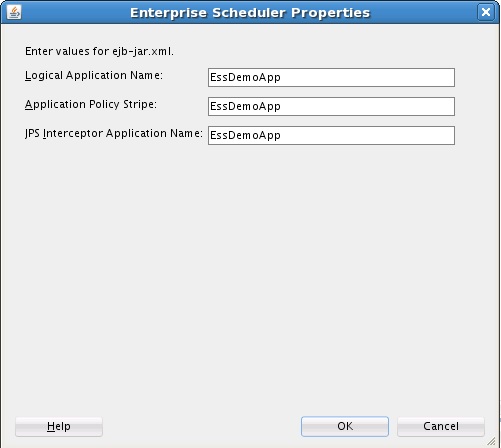The width and height of the screenshot is (501, 448).
Task: Click EssDemoApp text in JPS Interceptor field
Action: [x=245, y=136]
